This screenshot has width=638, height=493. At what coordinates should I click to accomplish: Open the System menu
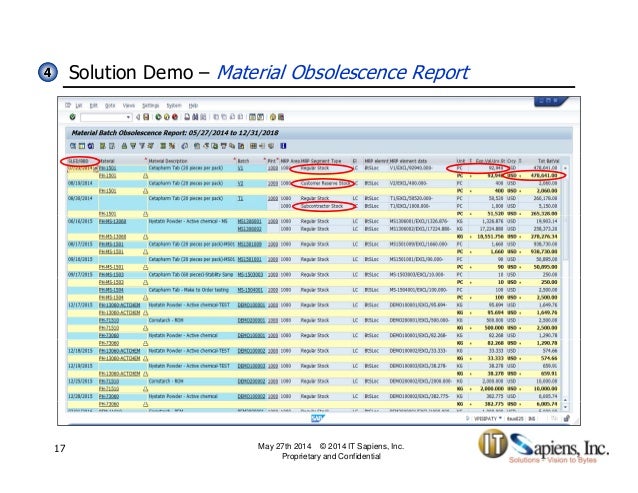[x=174, y=105]
